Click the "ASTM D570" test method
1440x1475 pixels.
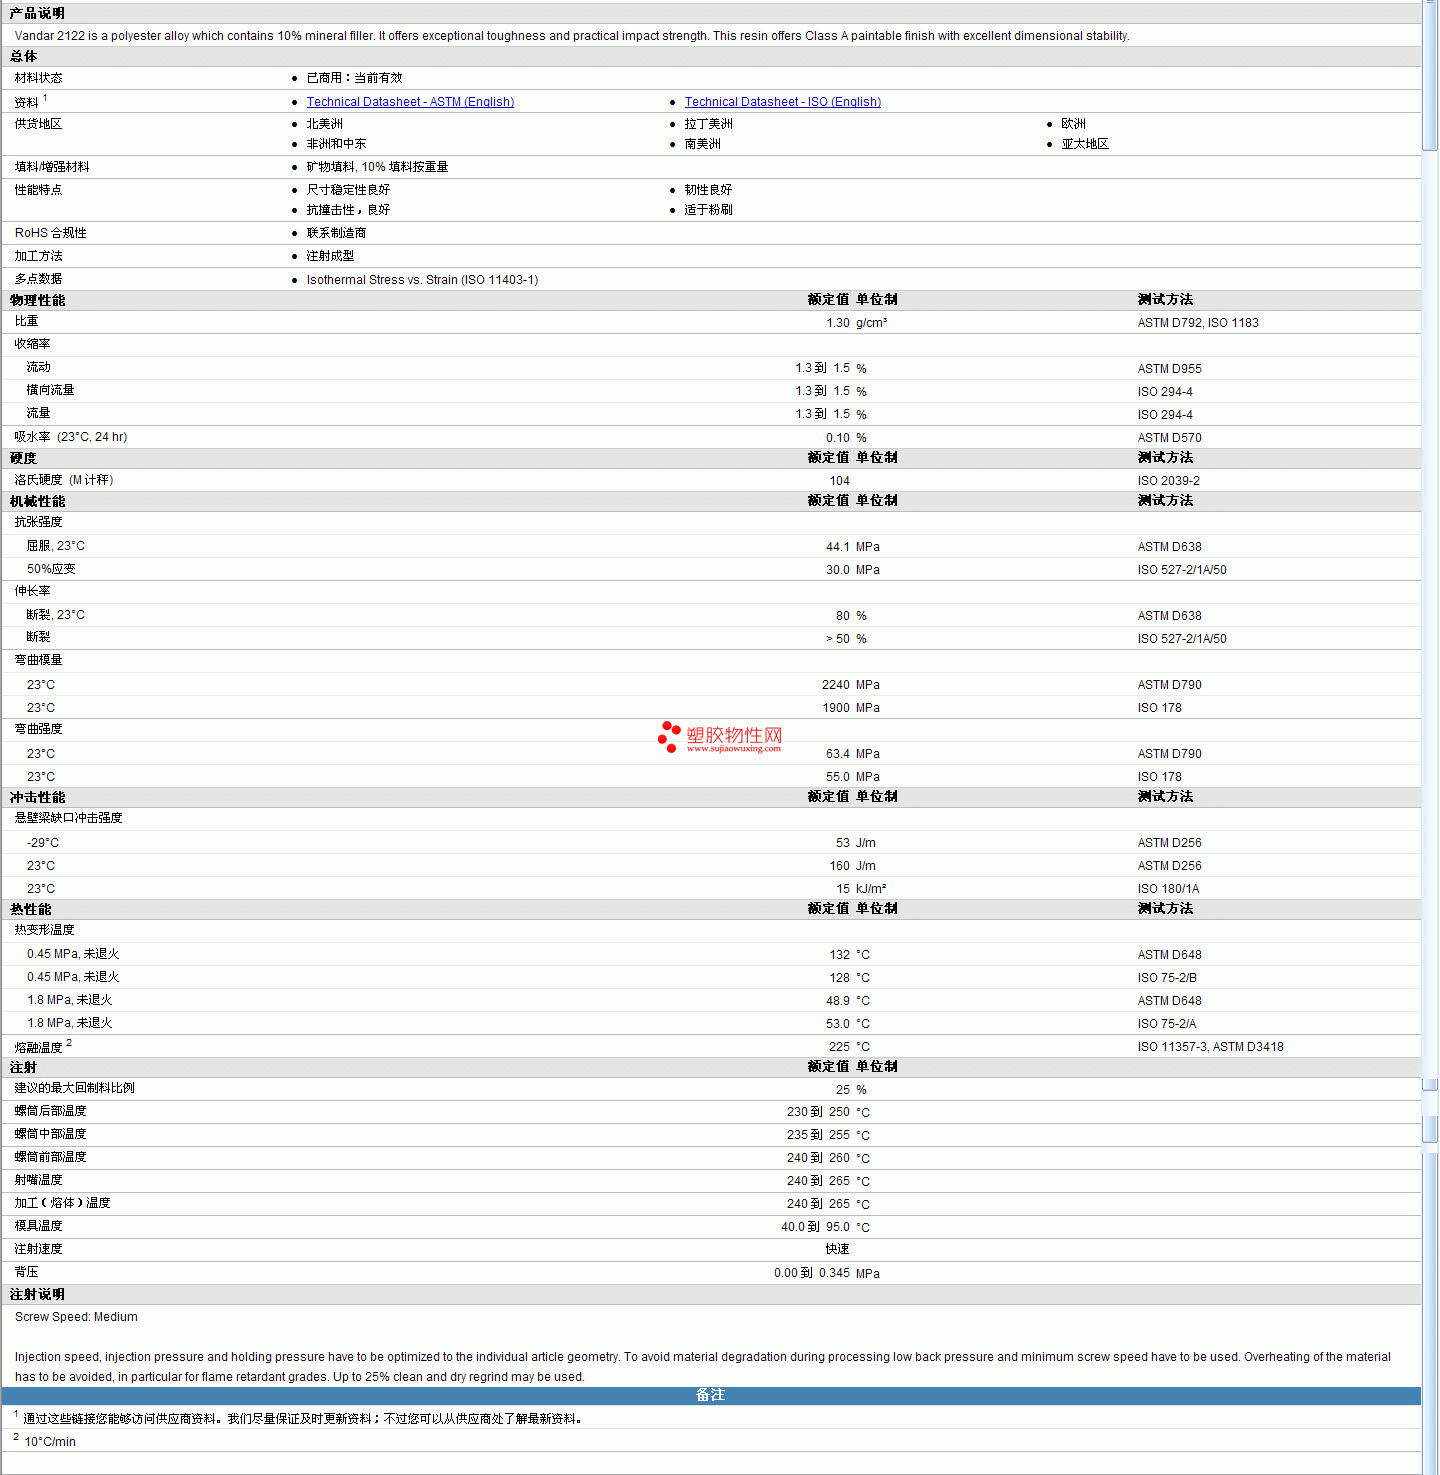click(1170, 438)
